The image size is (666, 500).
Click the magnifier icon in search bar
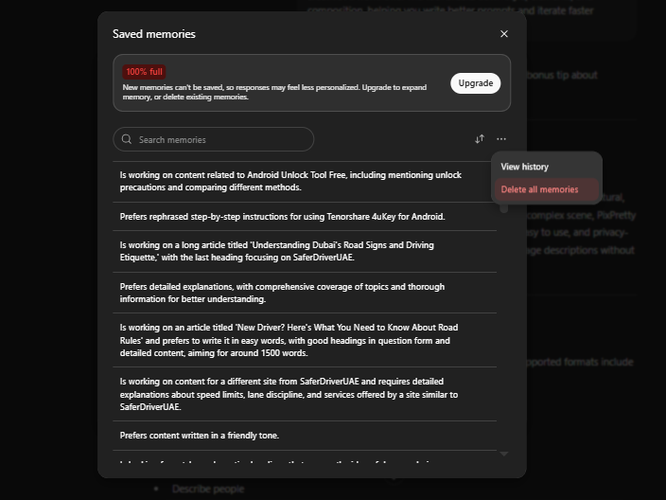[127, 140]
